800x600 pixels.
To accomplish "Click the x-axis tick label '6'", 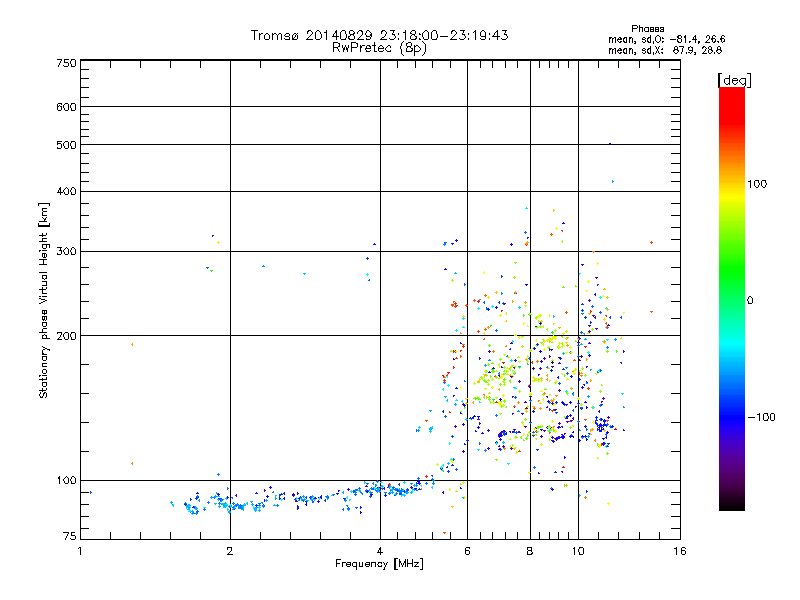I will tap(467, 551).
